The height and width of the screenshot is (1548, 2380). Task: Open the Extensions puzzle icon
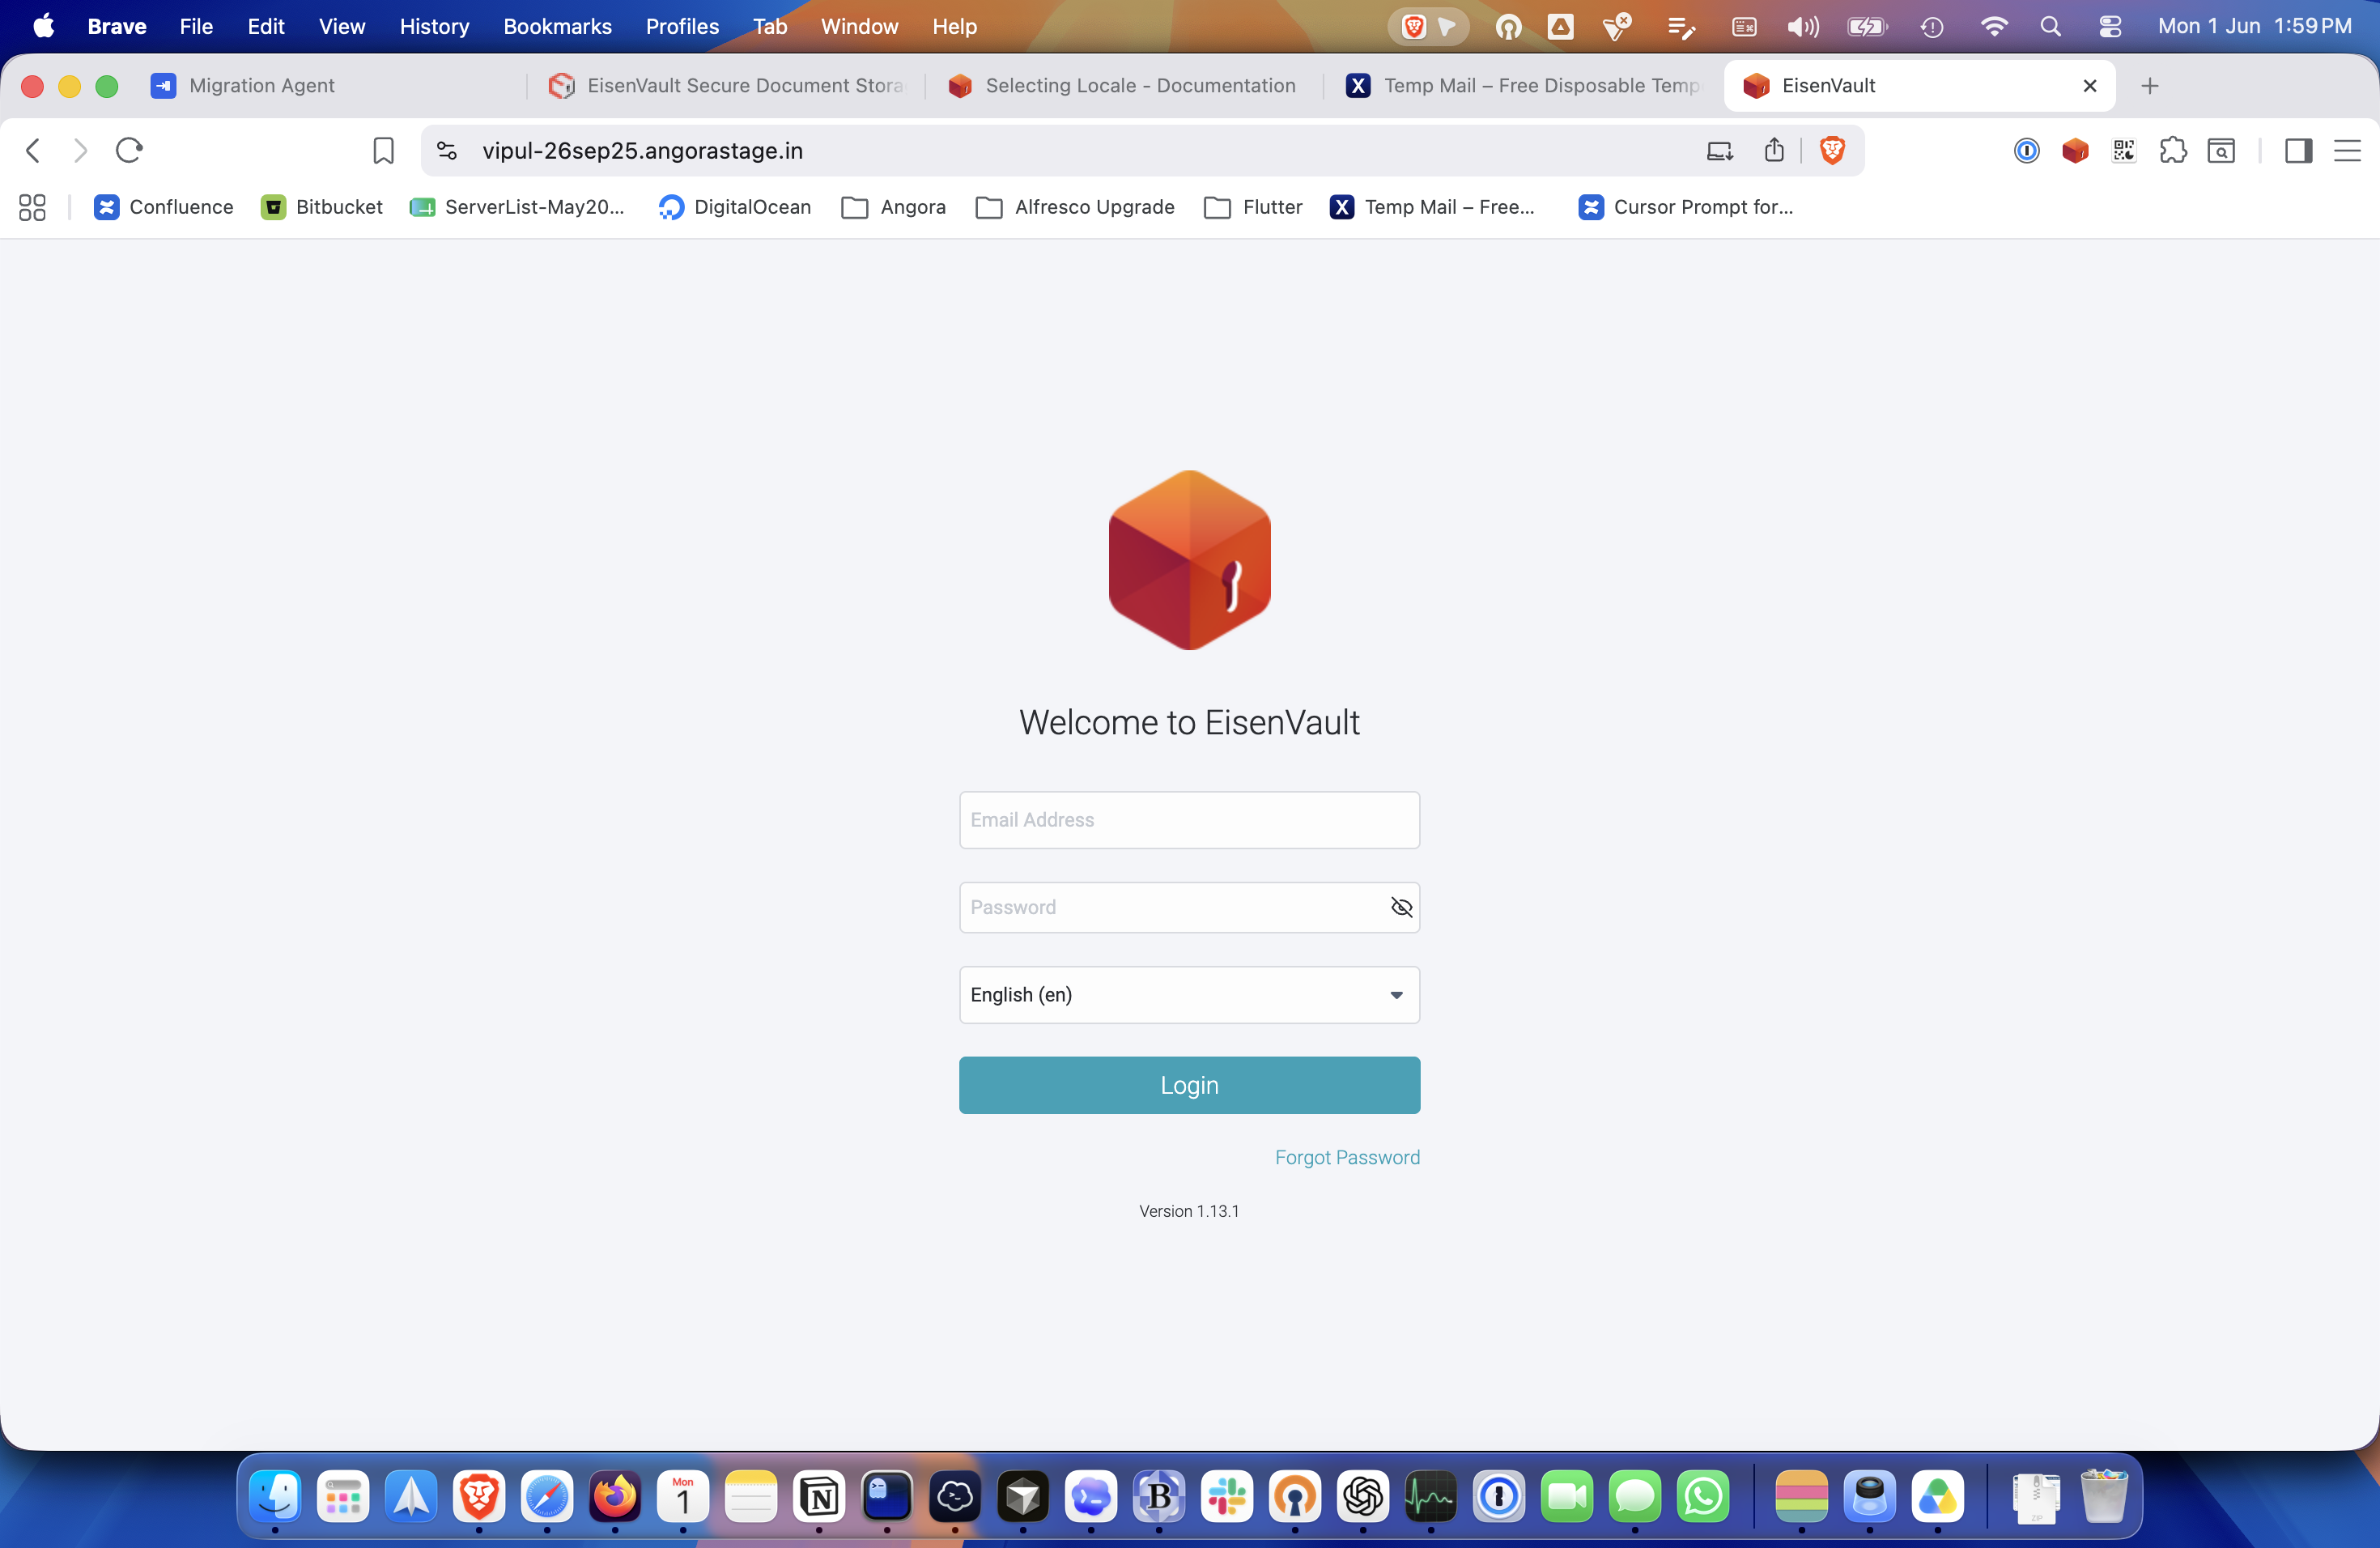pos(2172,150)
